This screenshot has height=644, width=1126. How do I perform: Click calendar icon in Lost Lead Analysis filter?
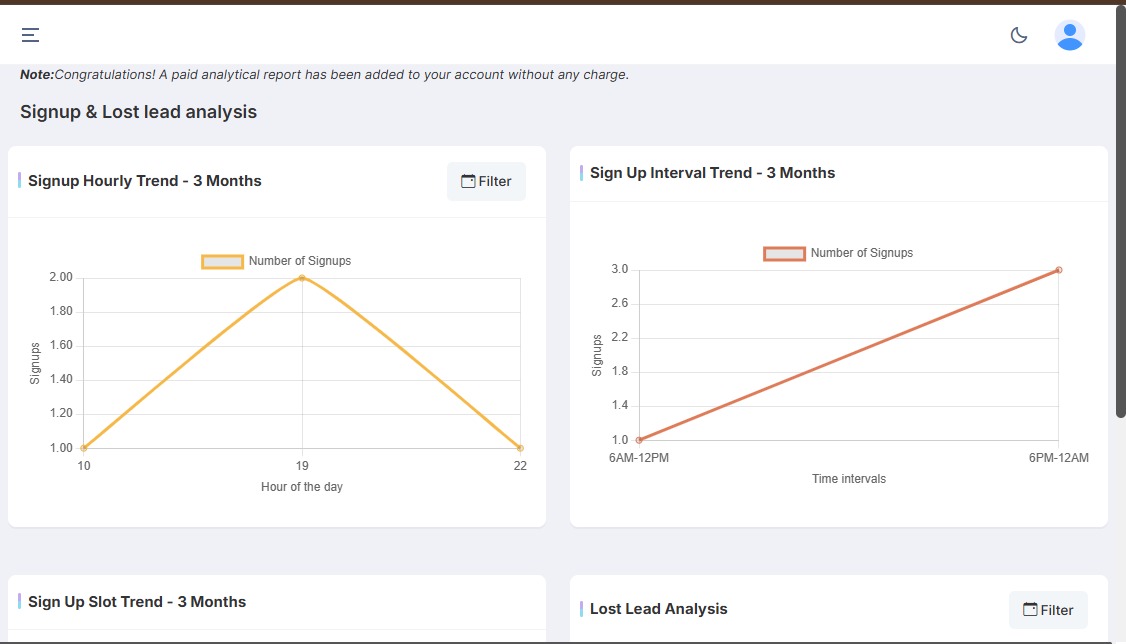tap(1029, 610)
